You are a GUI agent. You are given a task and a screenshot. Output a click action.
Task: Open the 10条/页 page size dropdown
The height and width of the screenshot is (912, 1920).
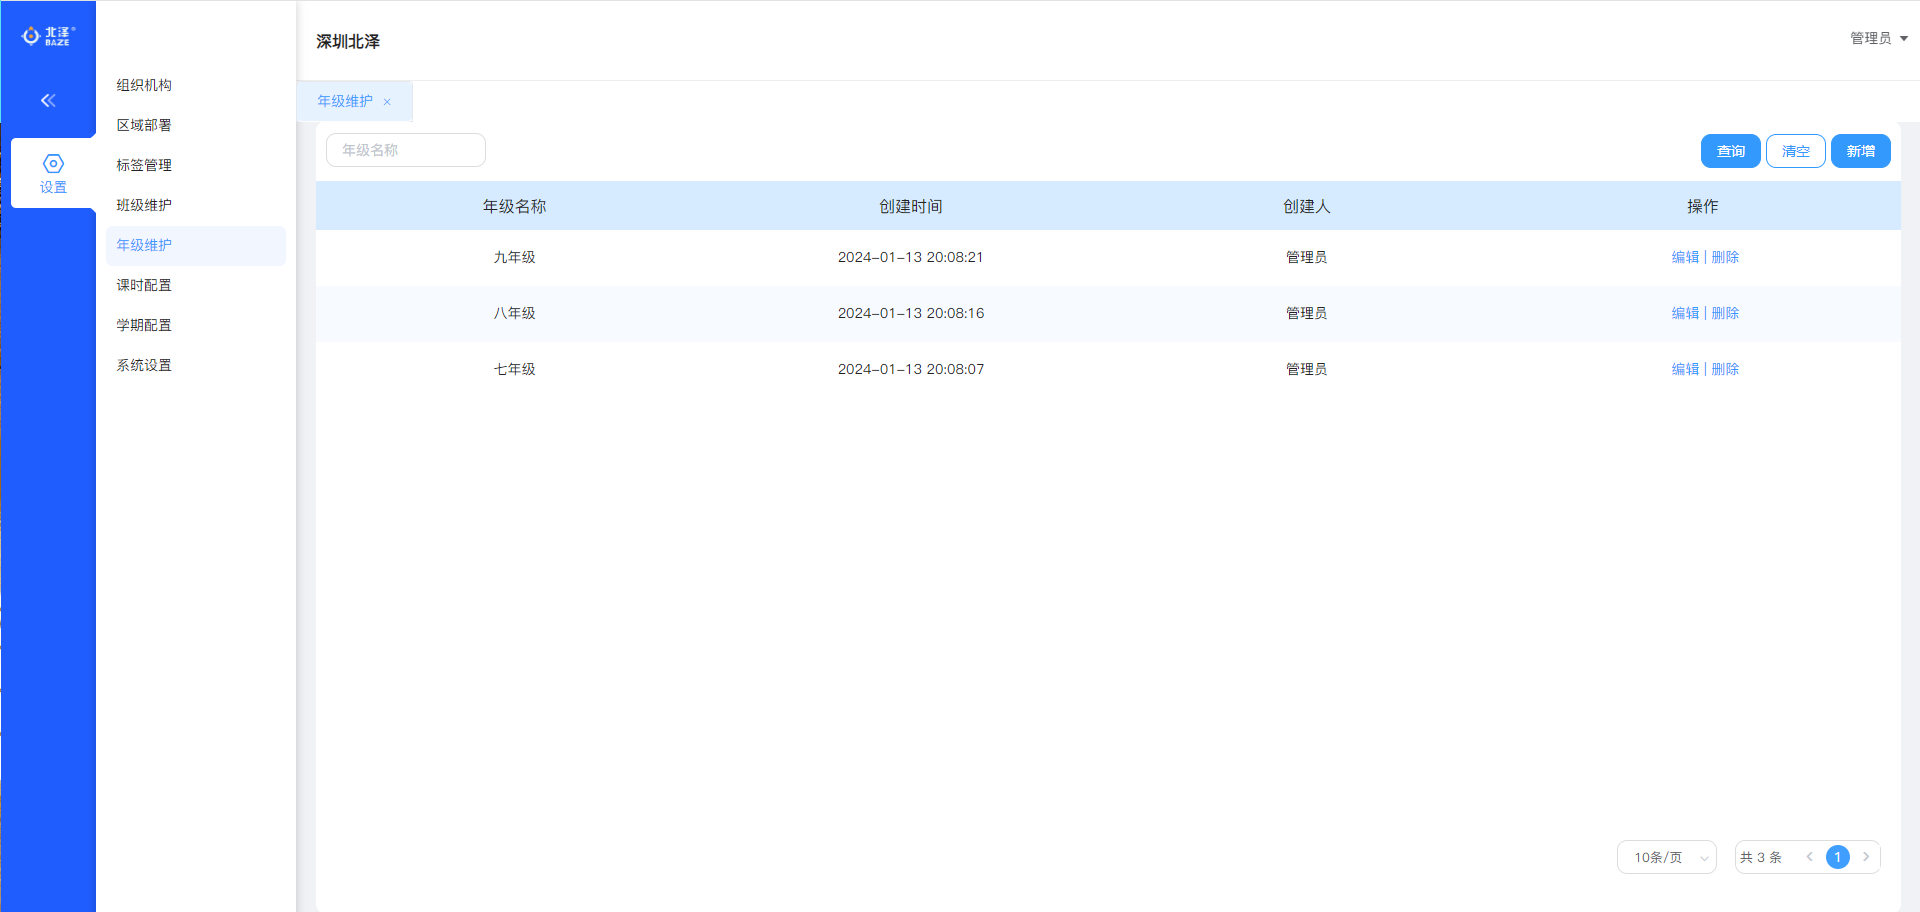pyautogui.click(x=1666, y=857)
